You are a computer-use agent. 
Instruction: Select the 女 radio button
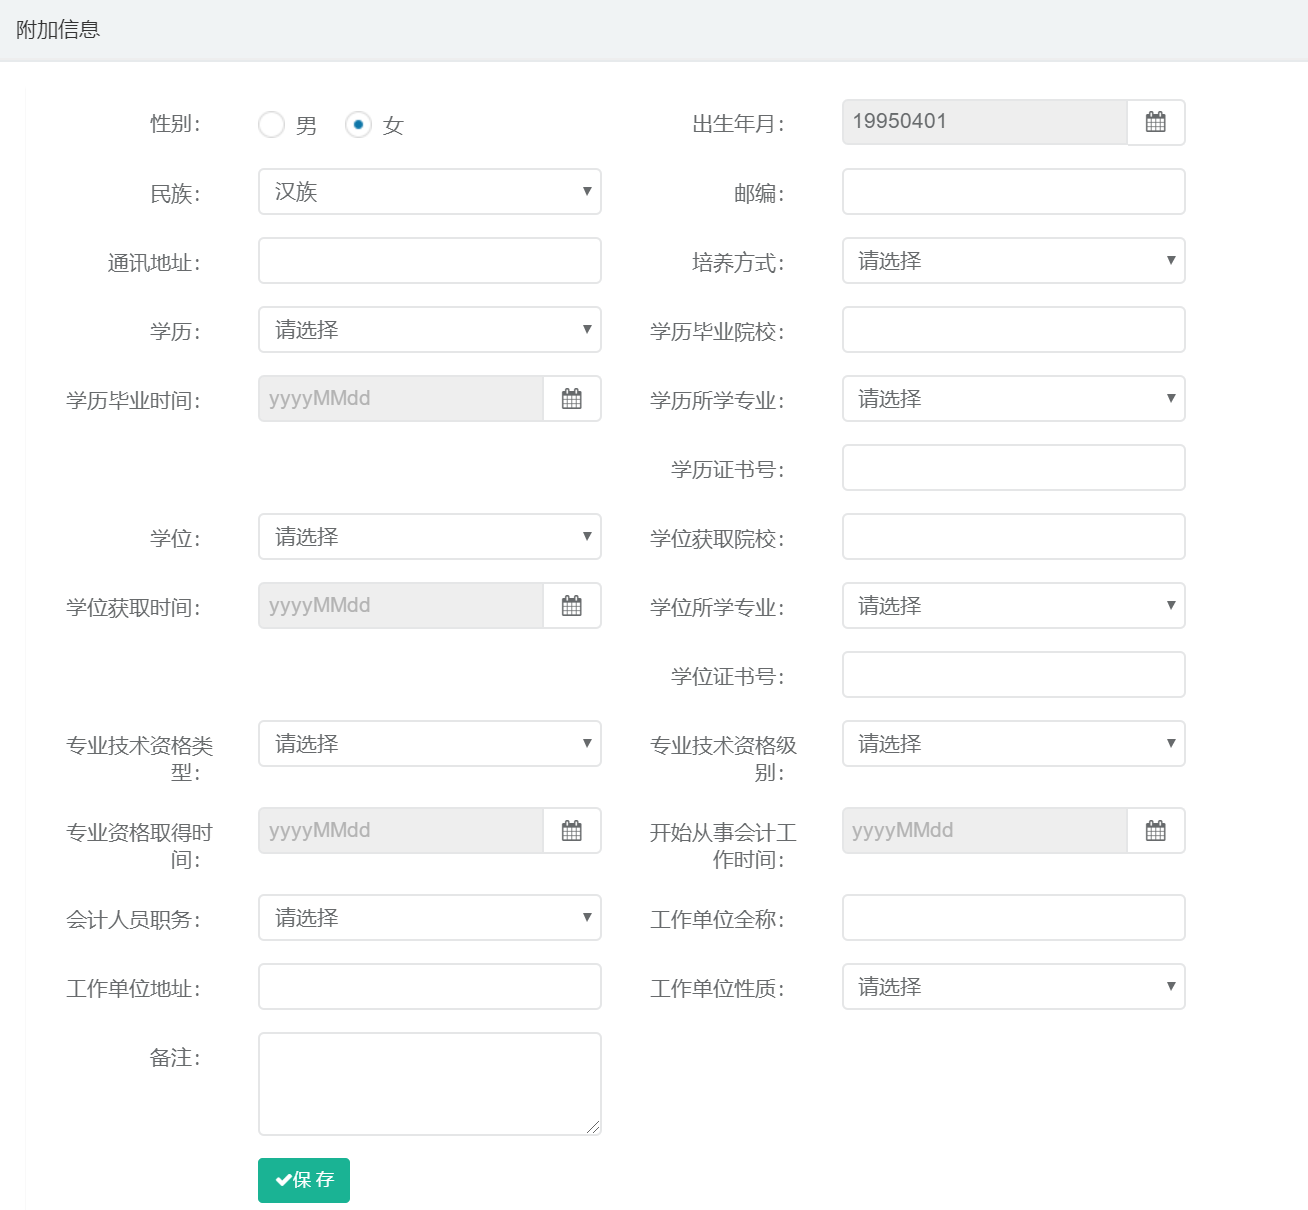click(x=358, y=124)
